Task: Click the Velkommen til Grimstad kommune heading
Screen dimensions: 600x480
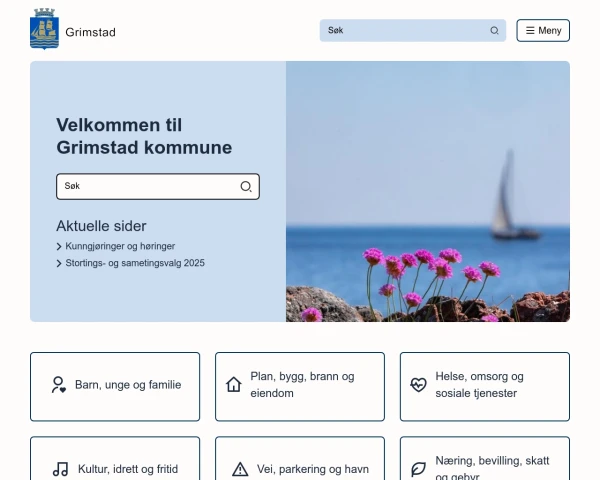Action: click(x=144, y=136)
